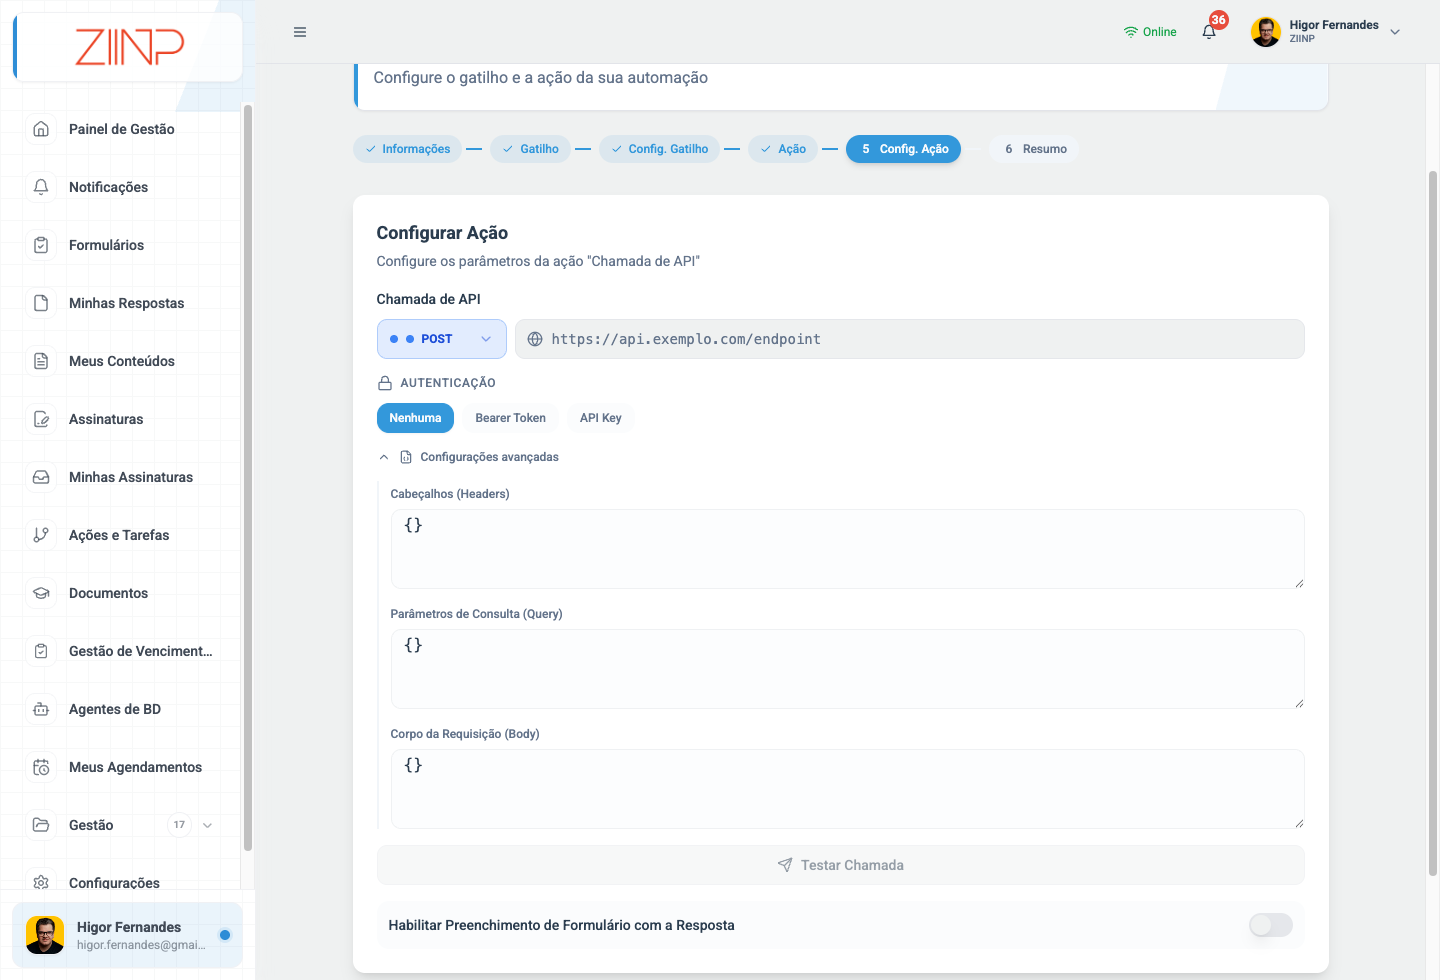The image size is (1440, 980).
Task: Click the sidebar vertical scrollbar
Action: point(248,478)
